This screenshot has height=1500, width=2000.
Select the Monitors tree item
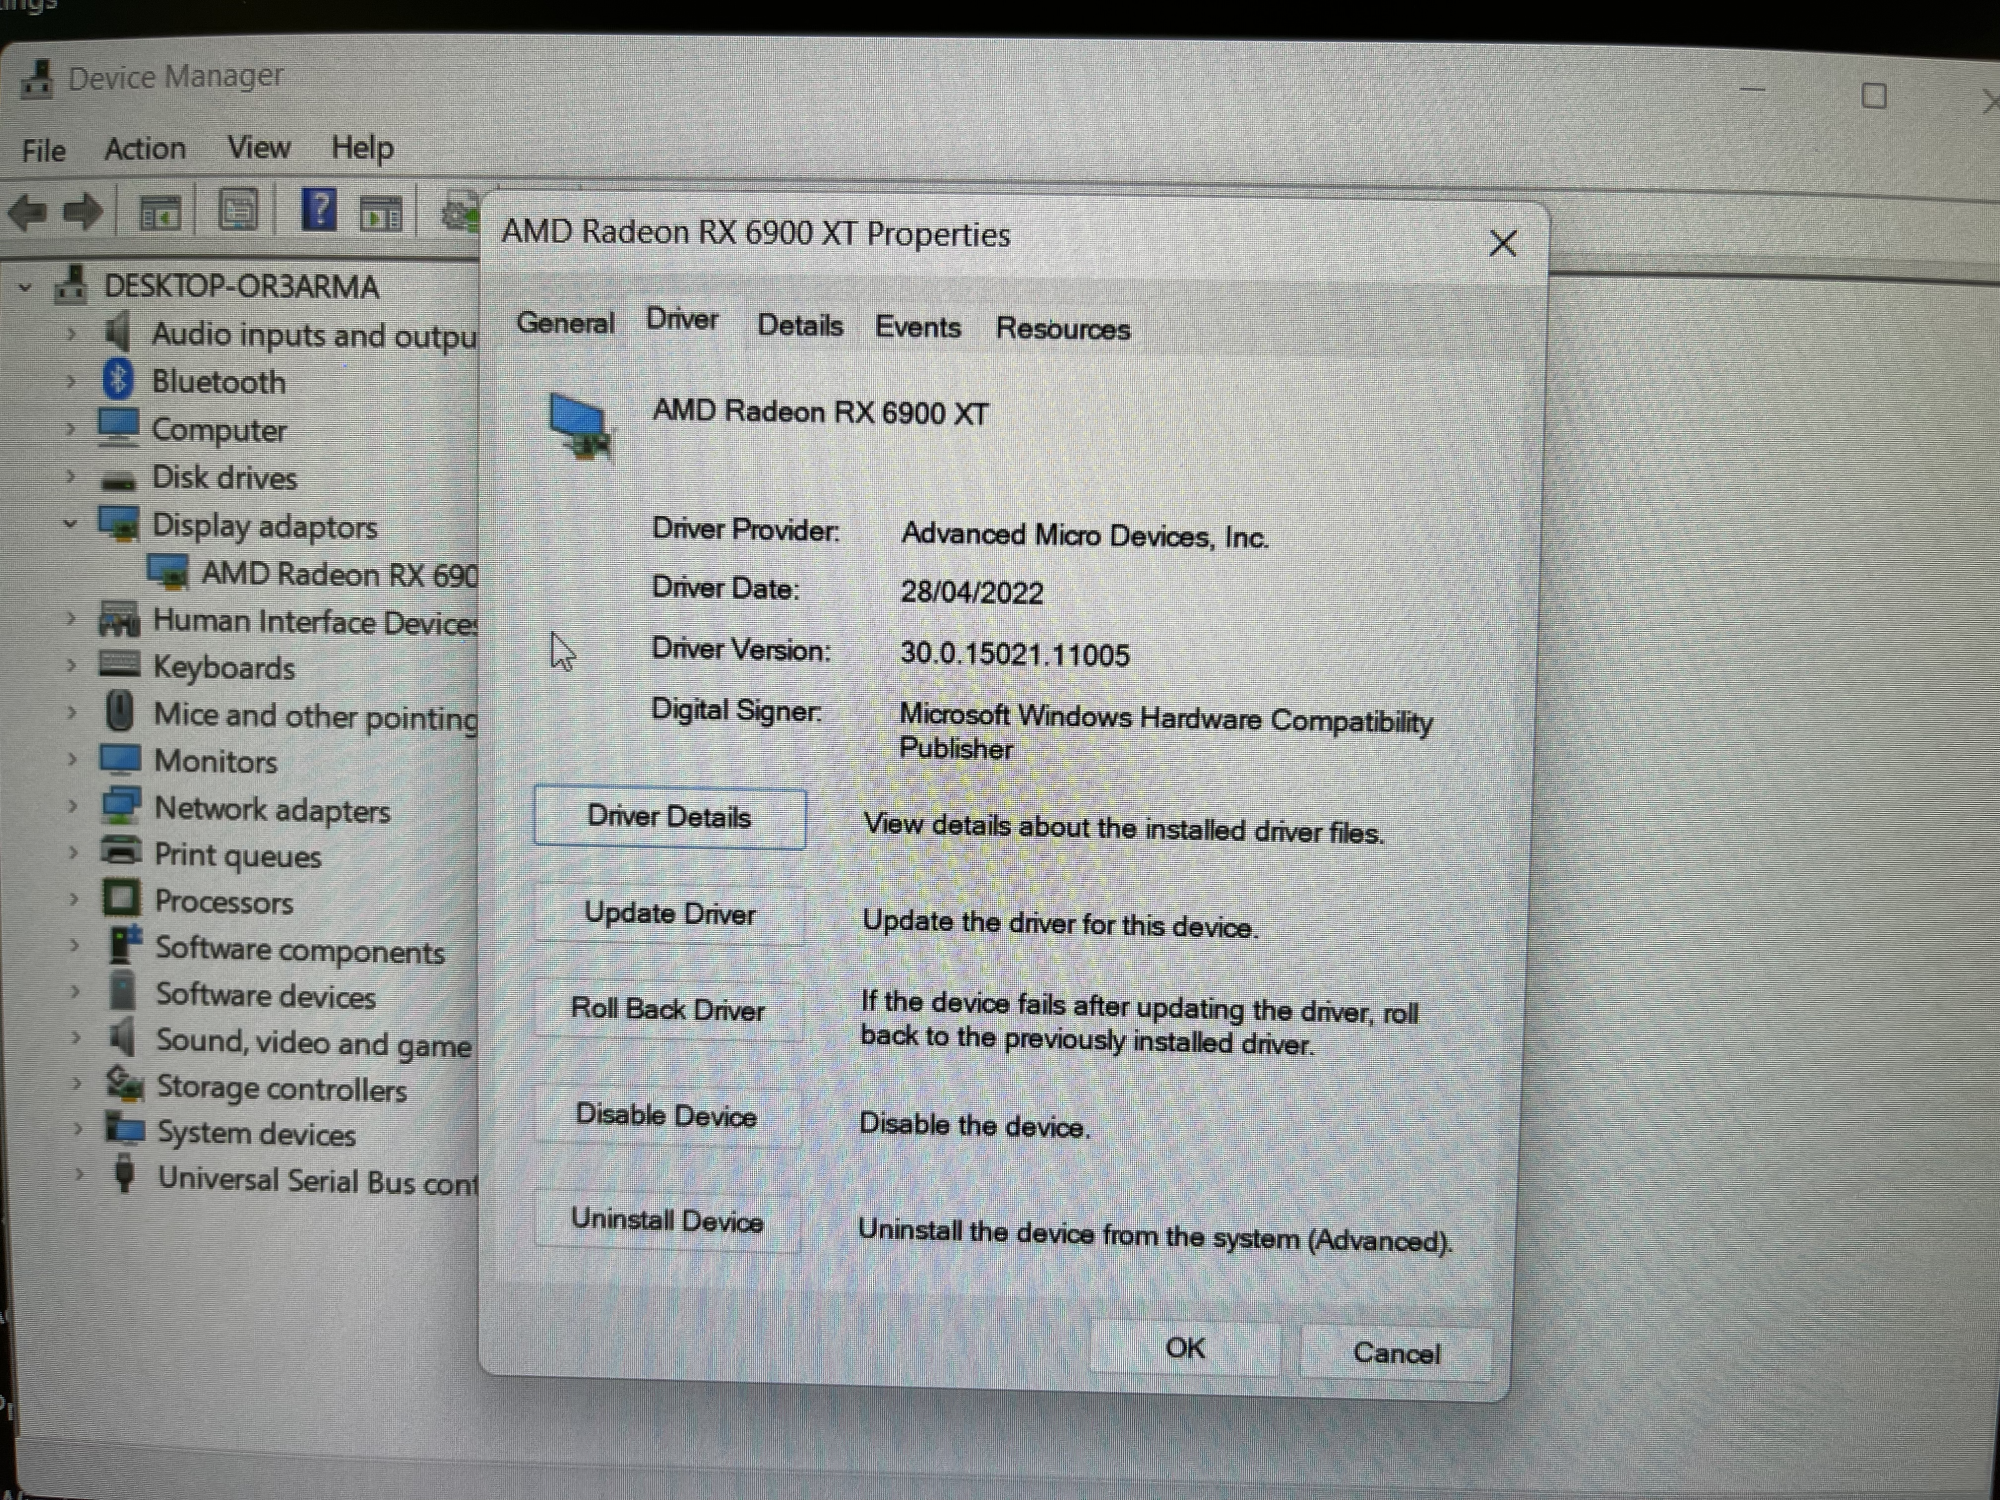[x=215, y=762]
